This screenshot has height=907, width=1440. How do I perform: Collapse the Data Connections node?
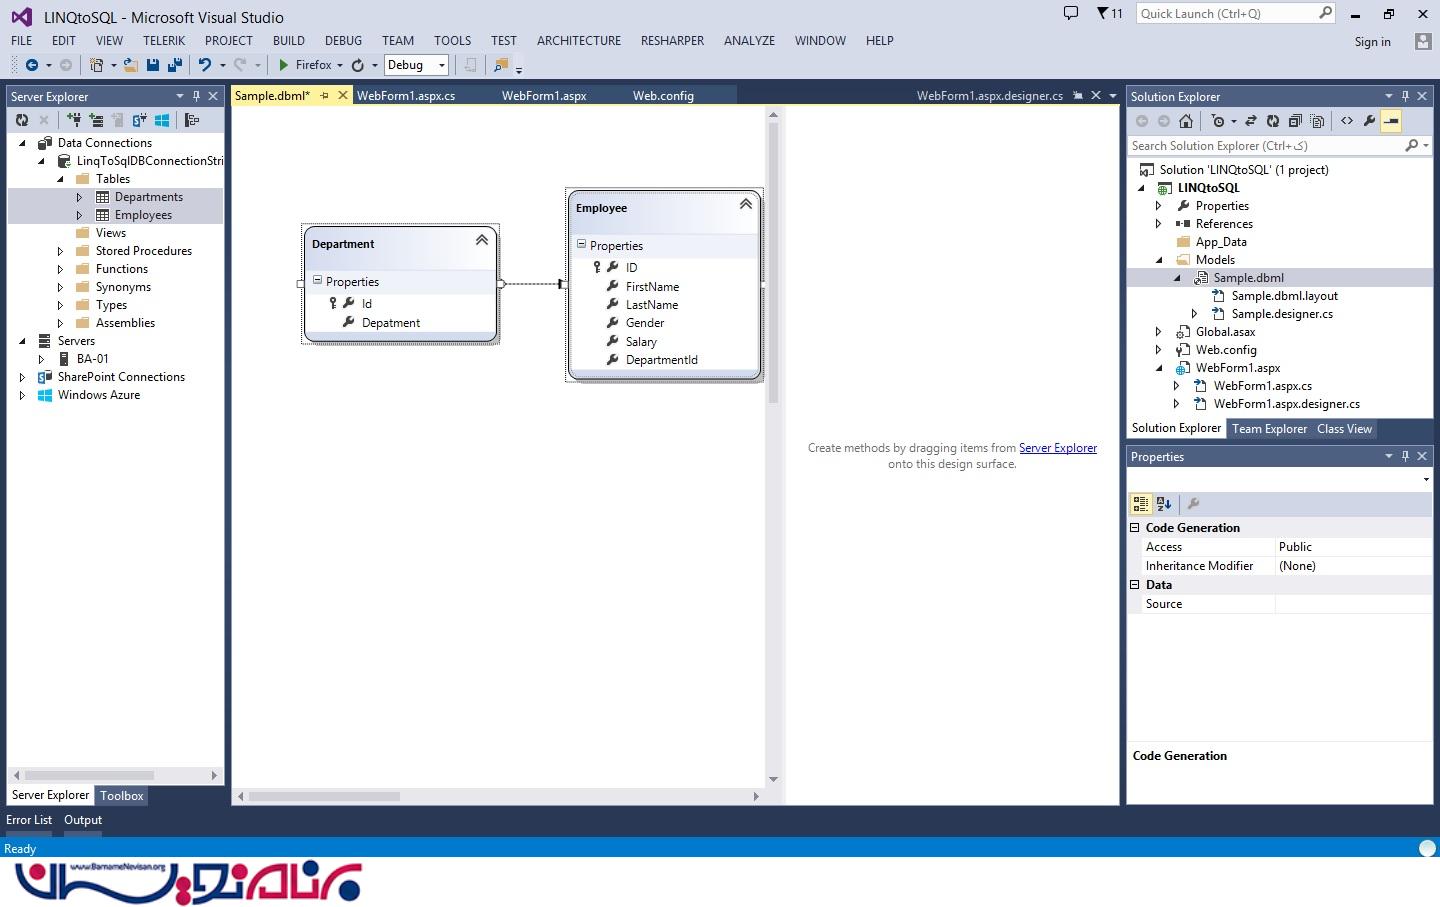[22, 143]
